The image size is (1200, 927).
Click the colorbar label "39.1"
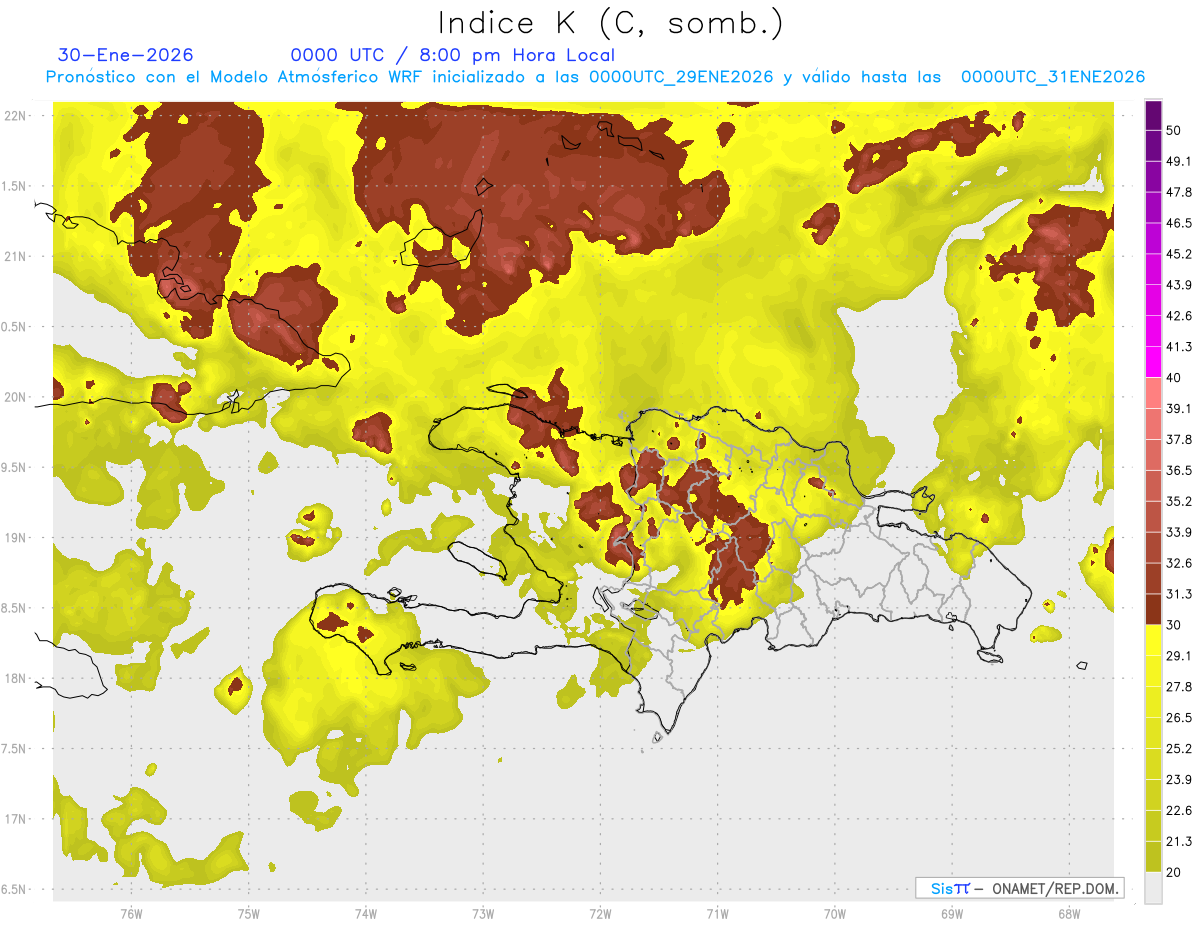tap(1179, 408)
